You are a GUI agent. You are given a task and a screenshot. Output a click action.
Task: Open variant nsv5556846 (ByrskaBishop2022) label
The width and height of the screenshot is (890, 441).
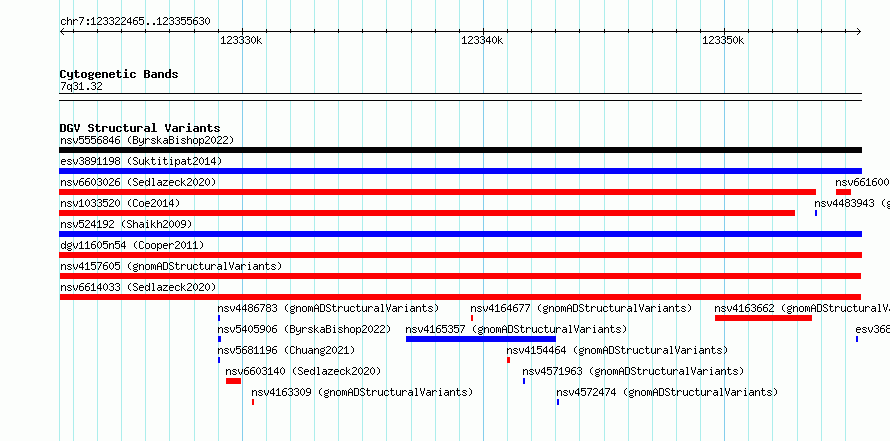147,140
